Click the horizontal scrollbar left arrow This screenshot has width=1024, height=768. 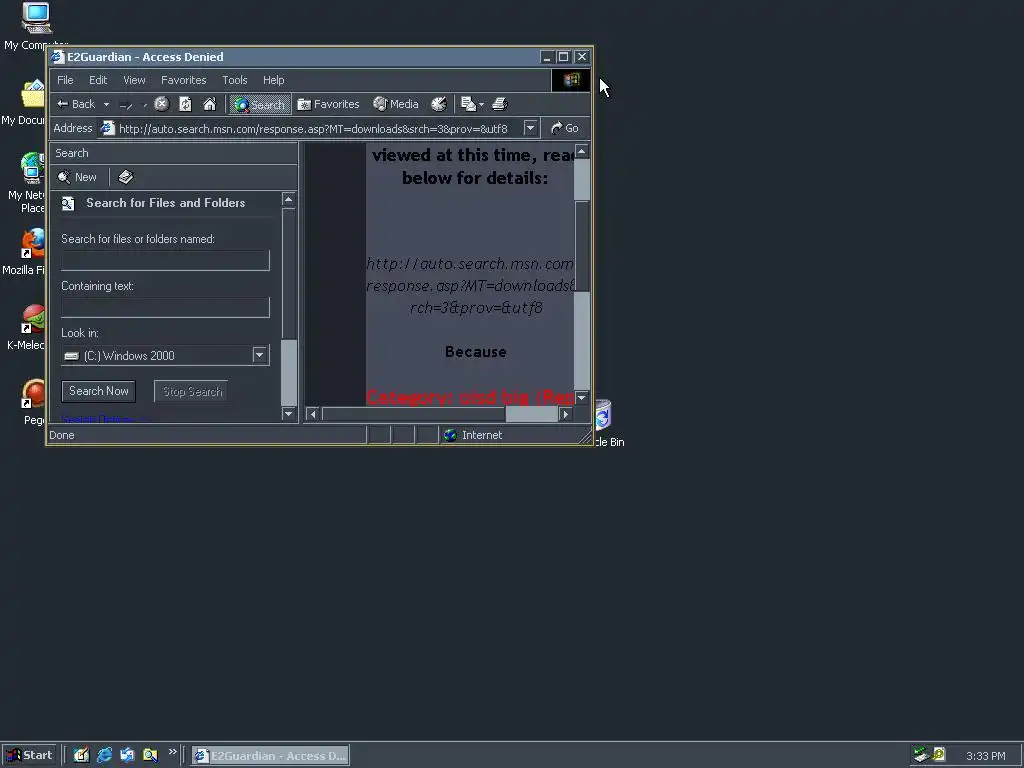(x=313, y=413)
